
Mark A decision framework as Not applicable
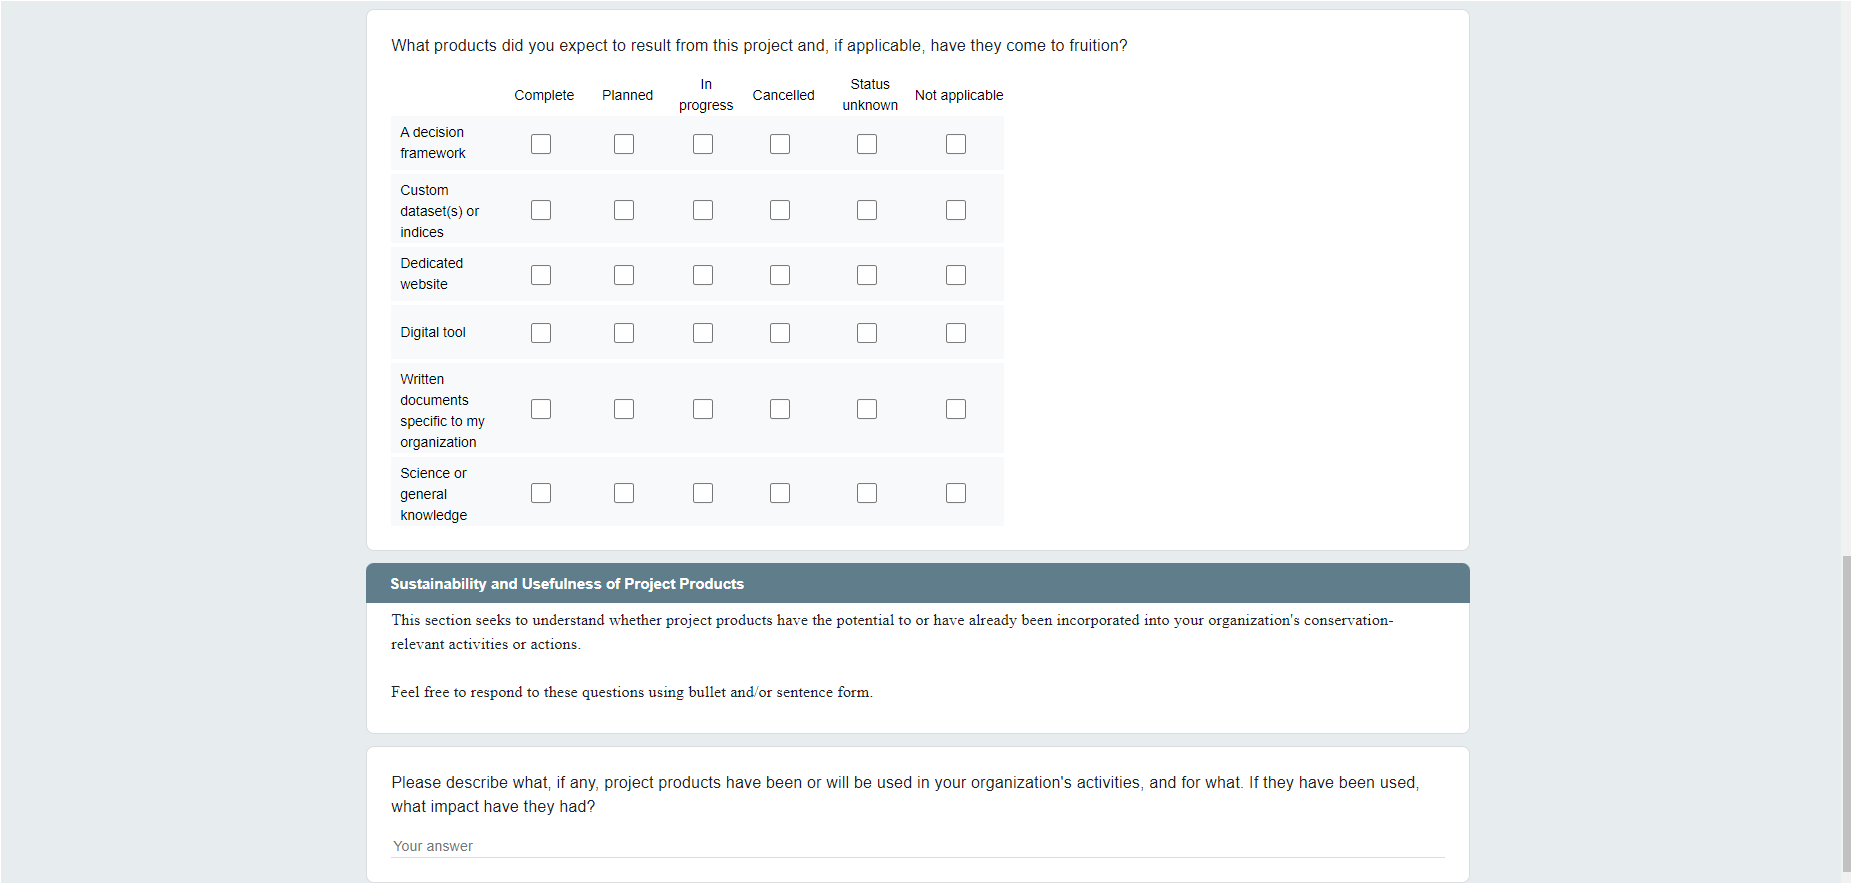click(x=956, y=144)
